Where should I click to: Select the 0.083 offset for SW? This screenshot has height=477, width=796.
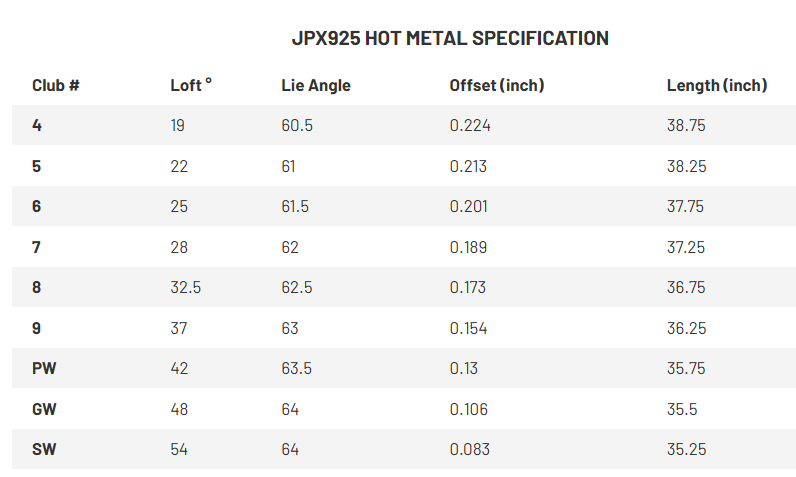point(470,450)
